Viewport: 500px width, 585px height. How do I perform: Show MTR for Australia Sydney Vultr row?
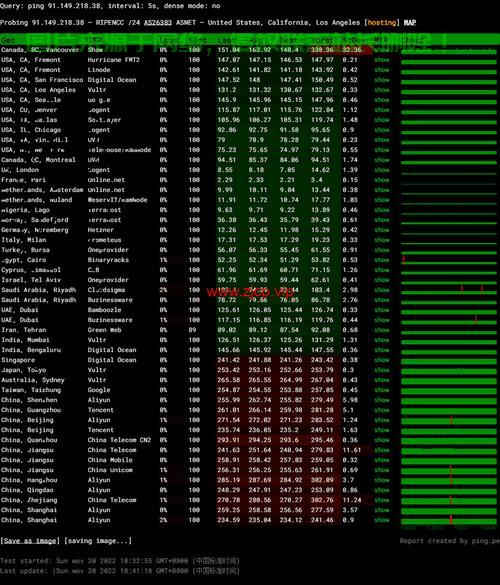point(382,380)
